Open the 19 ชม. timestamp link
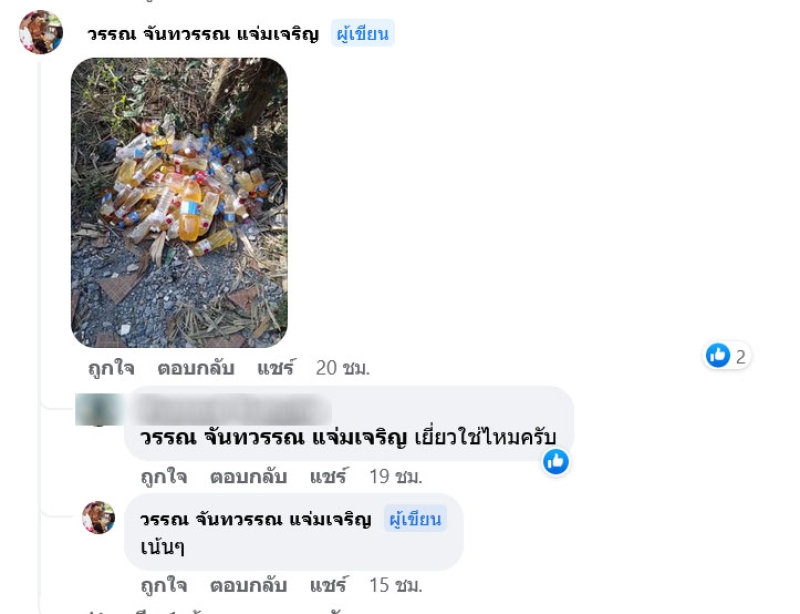The width and height of the screenshot is (800, 614). (395, 477)
